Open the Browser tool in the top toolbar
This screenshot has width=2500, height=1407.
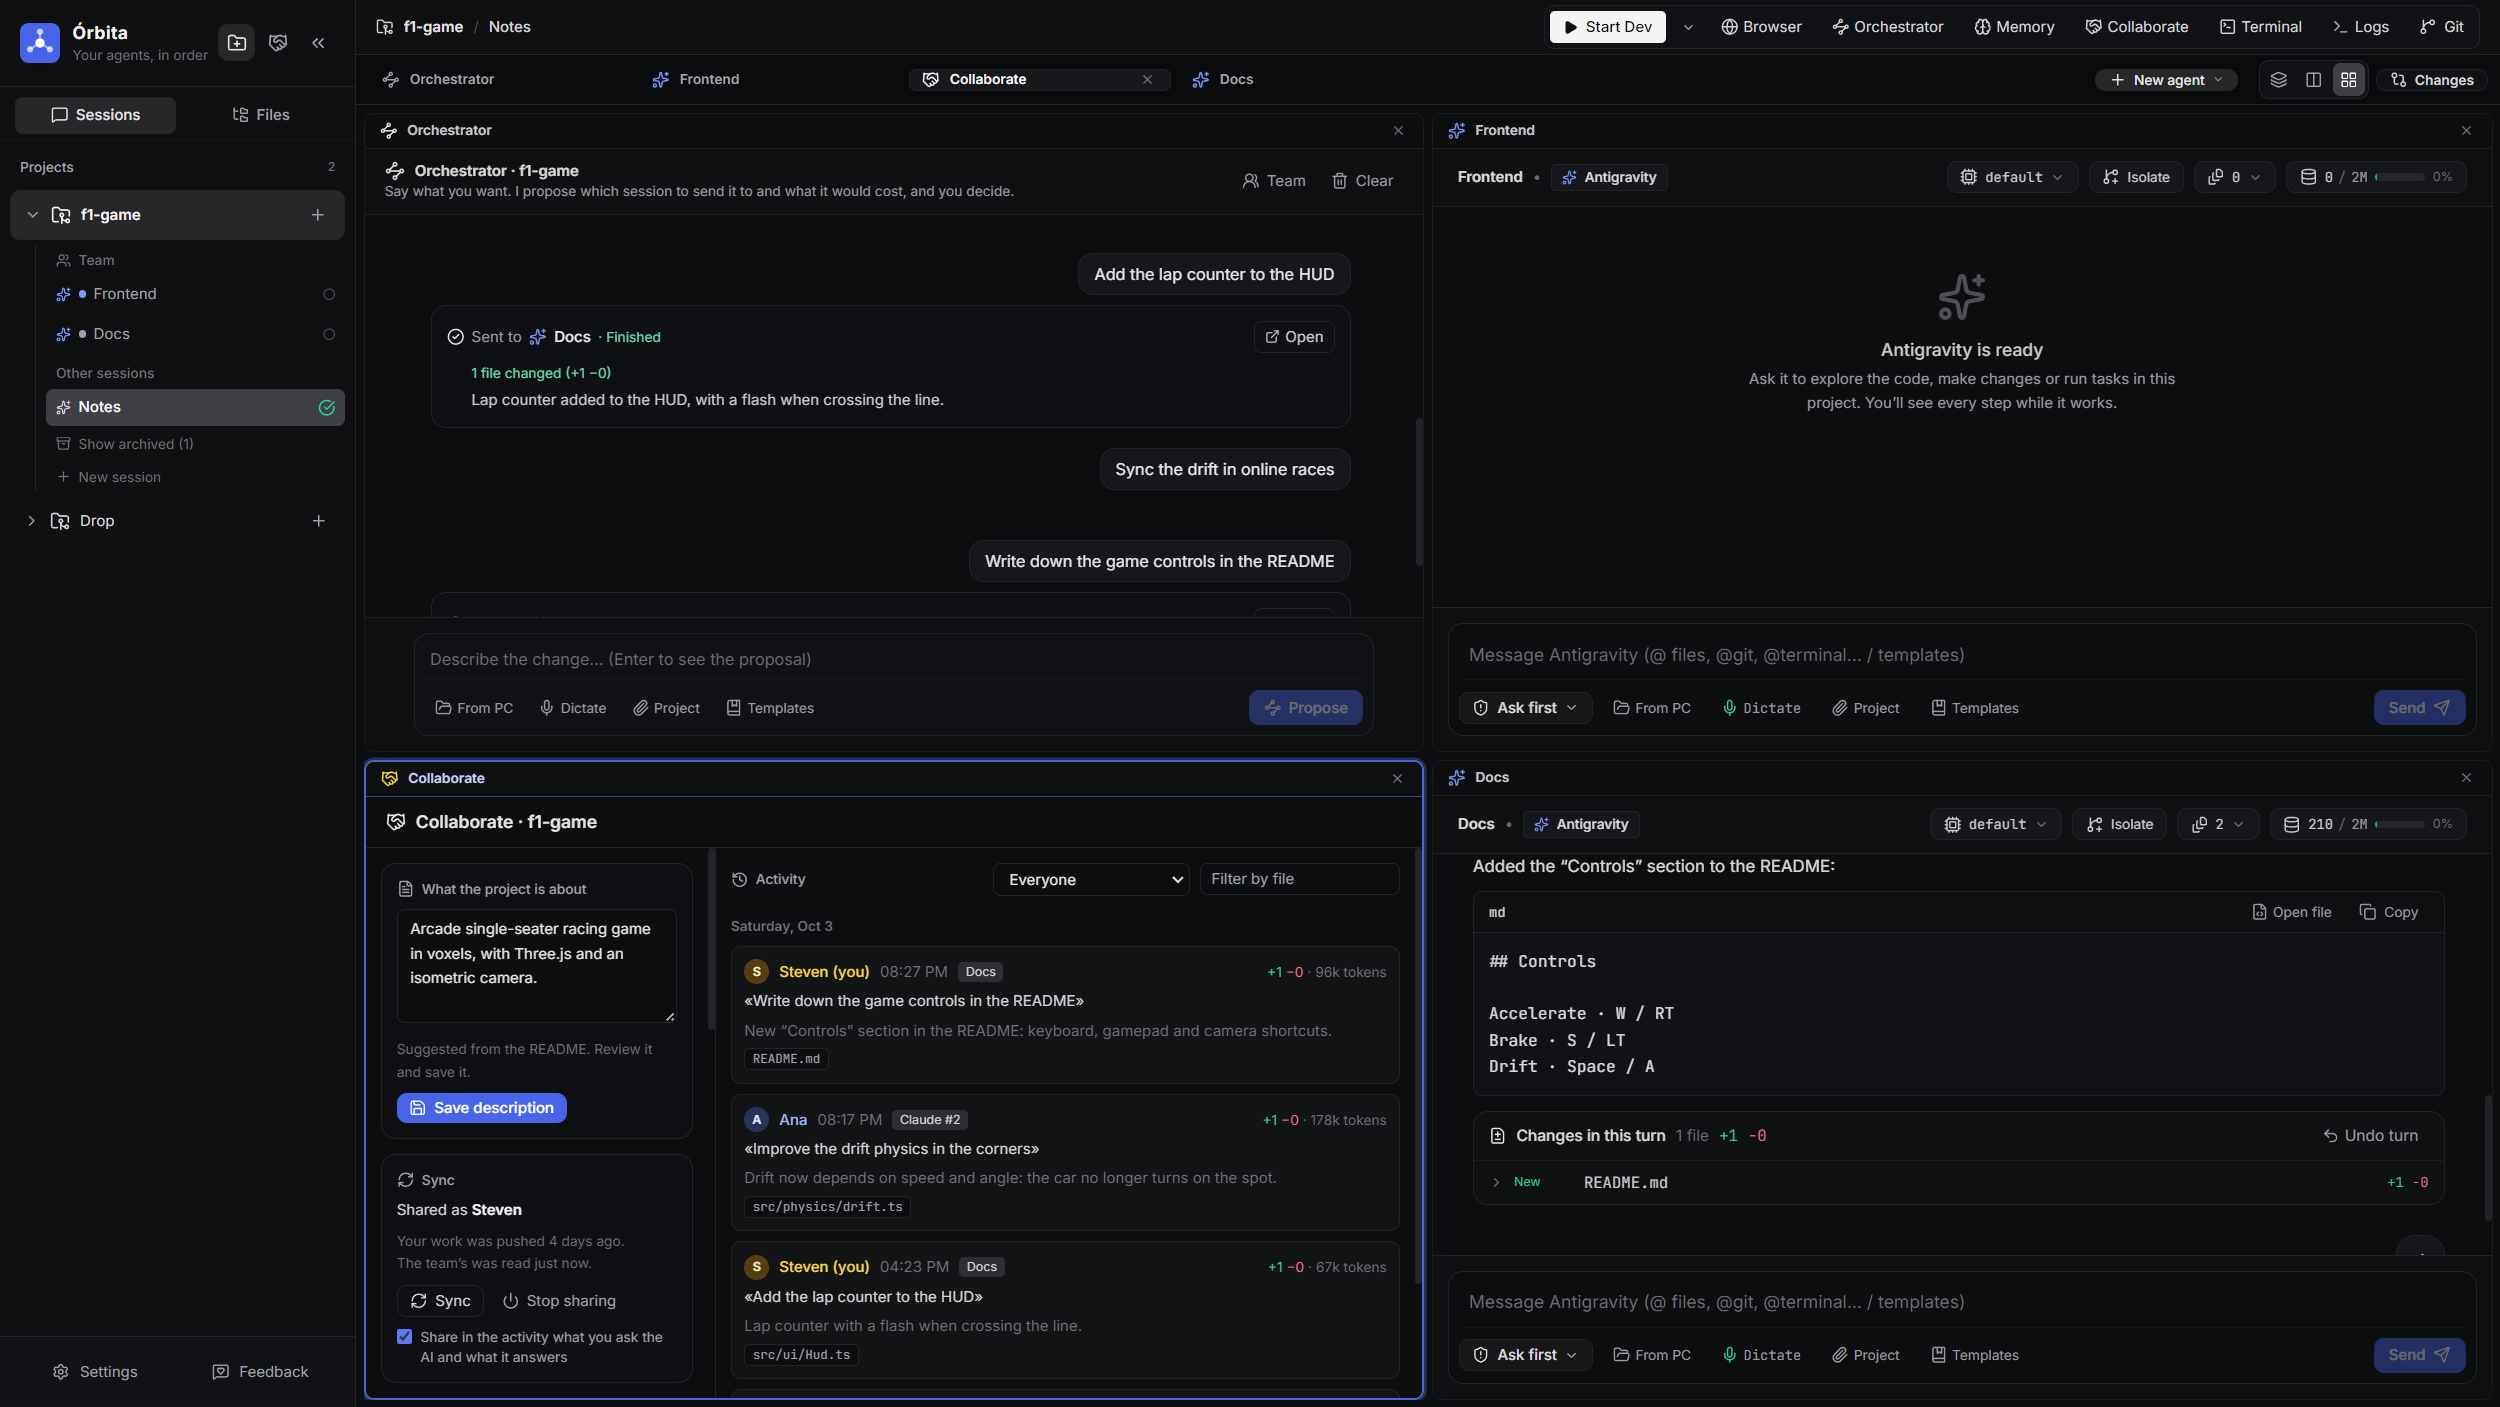click(x=1761, y=27)
